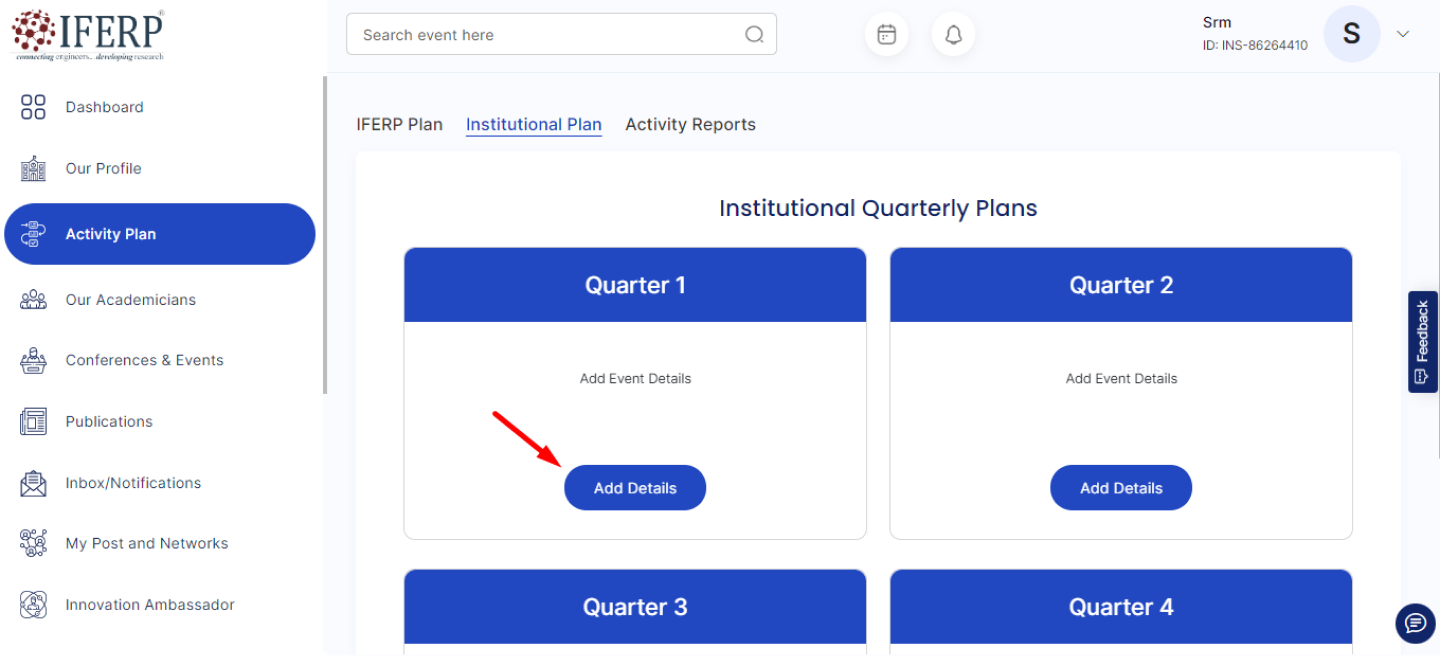Open the Activity Reports tab
This screenshot has height=656, width=1440.
[x=690, y=124]
